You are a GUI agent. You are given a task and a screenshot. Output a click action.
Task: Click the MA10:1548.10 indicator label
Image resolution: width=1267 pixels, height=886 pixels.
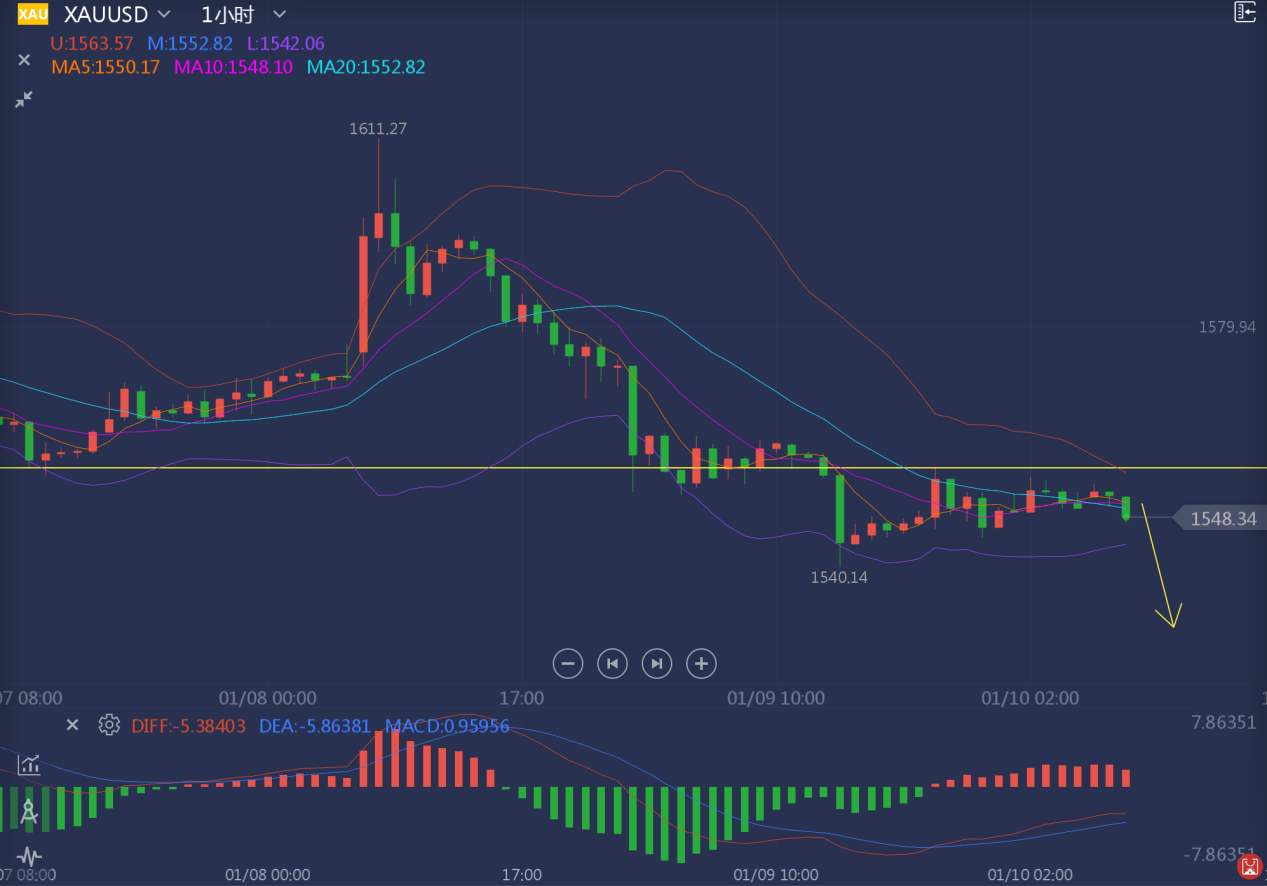tap(233, 67)
